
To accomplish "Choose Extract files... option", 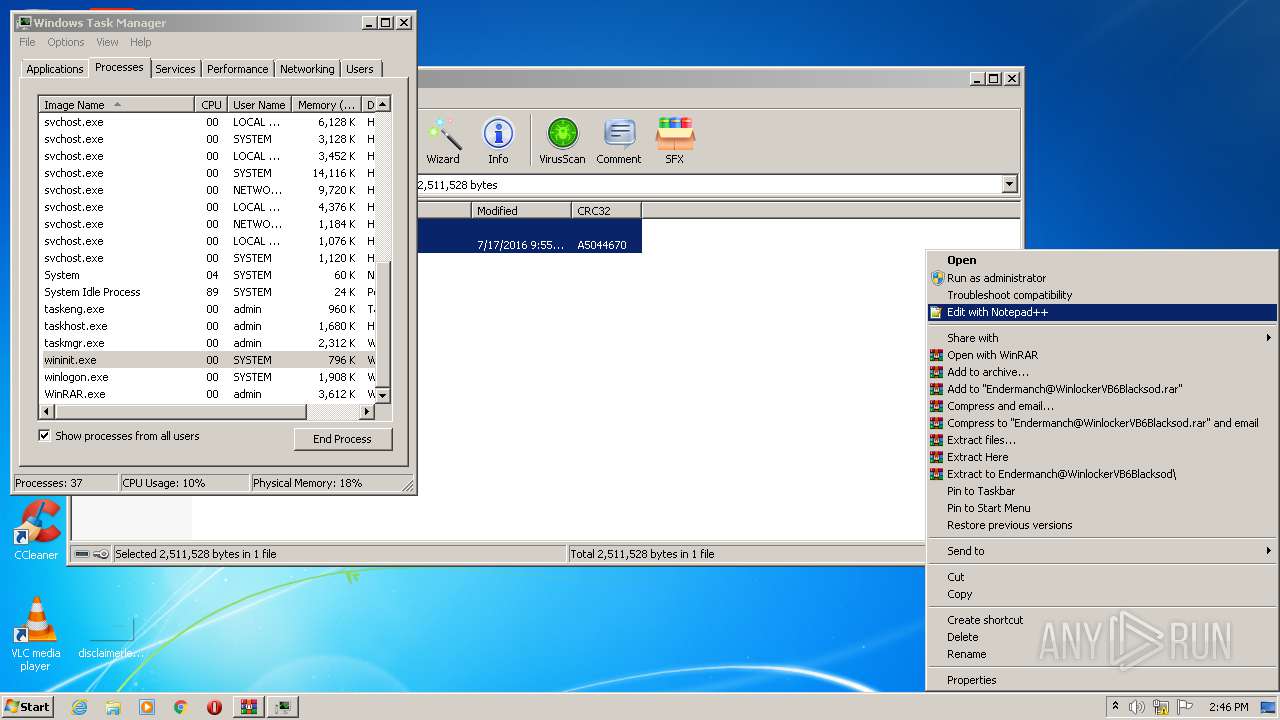I will click(x=1102, y=440).
